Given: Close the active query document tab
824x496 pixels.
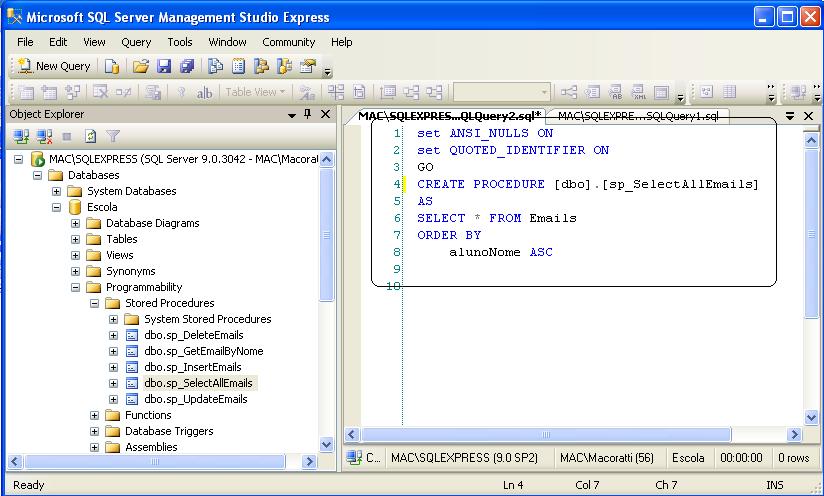Looking at the screenshot, I should point(809,116).
